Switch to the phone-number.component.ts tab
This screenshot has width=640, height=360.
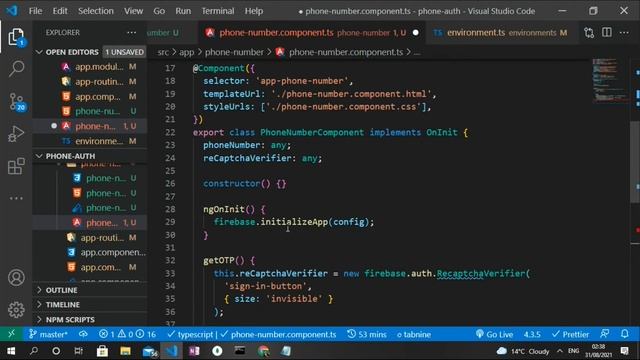tap(312, 33)
